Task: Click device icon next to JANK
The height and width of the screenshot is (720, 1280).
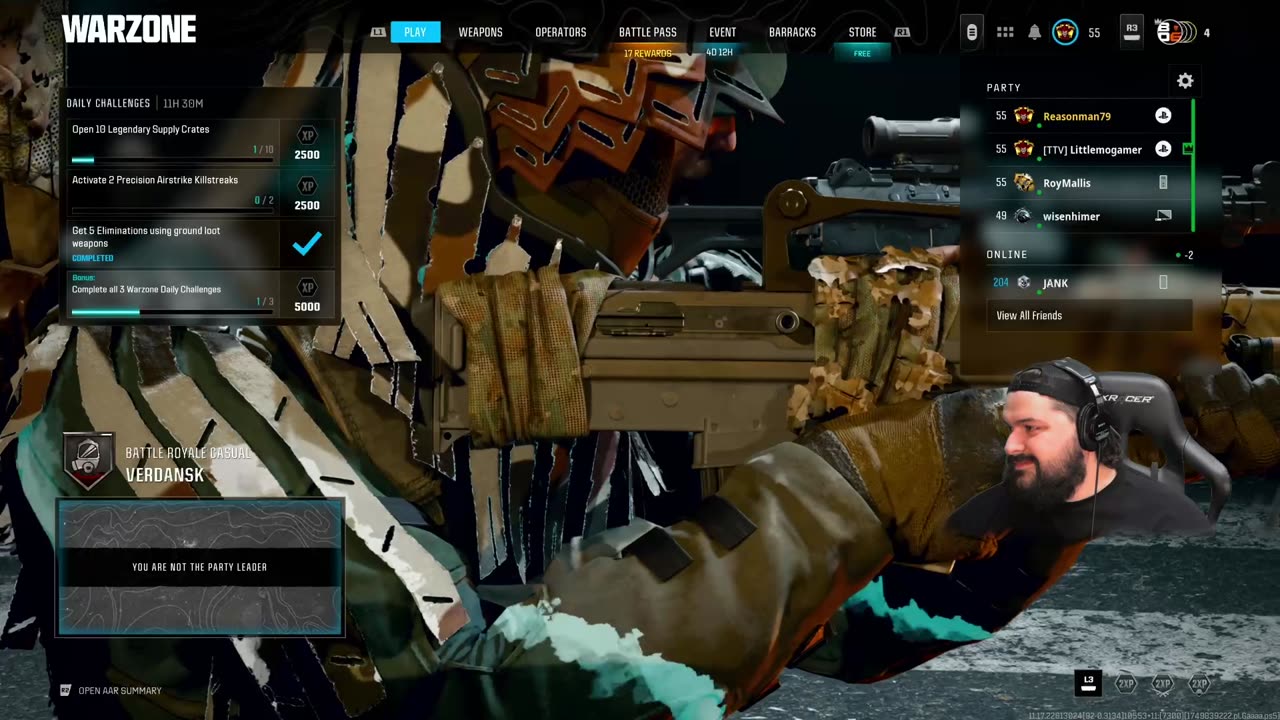Action: coord(1163,283)
